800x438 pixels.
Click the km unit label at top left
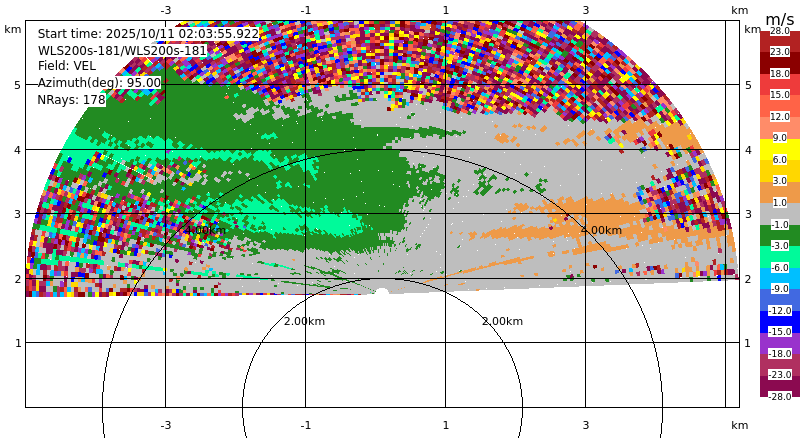(x=13, y=29)
